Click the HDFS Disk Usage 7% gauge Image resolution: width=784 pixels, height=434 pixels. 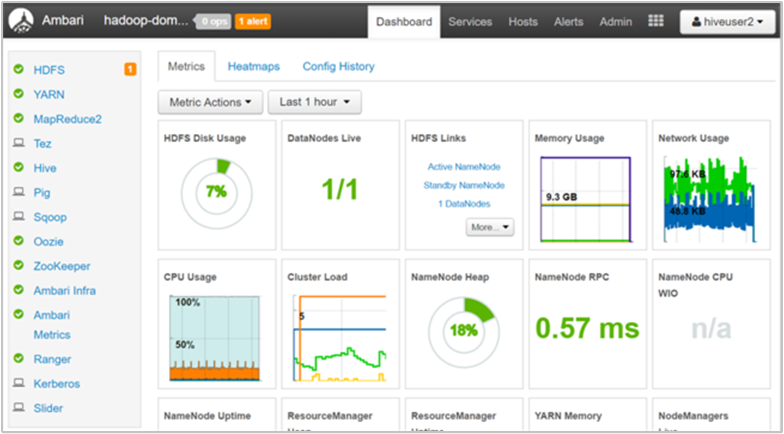point(216,193)
